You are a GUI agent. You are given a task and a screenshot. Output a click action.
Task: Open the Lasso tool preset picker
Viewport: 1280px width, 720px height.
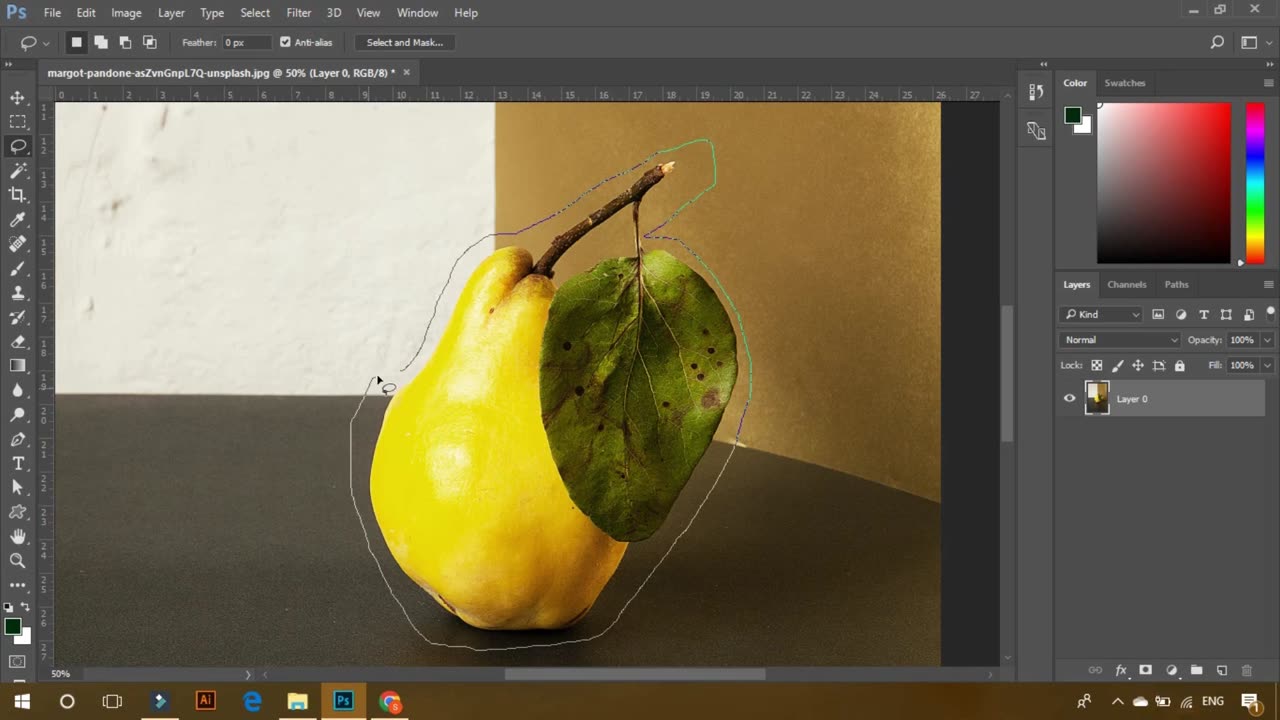33,42
